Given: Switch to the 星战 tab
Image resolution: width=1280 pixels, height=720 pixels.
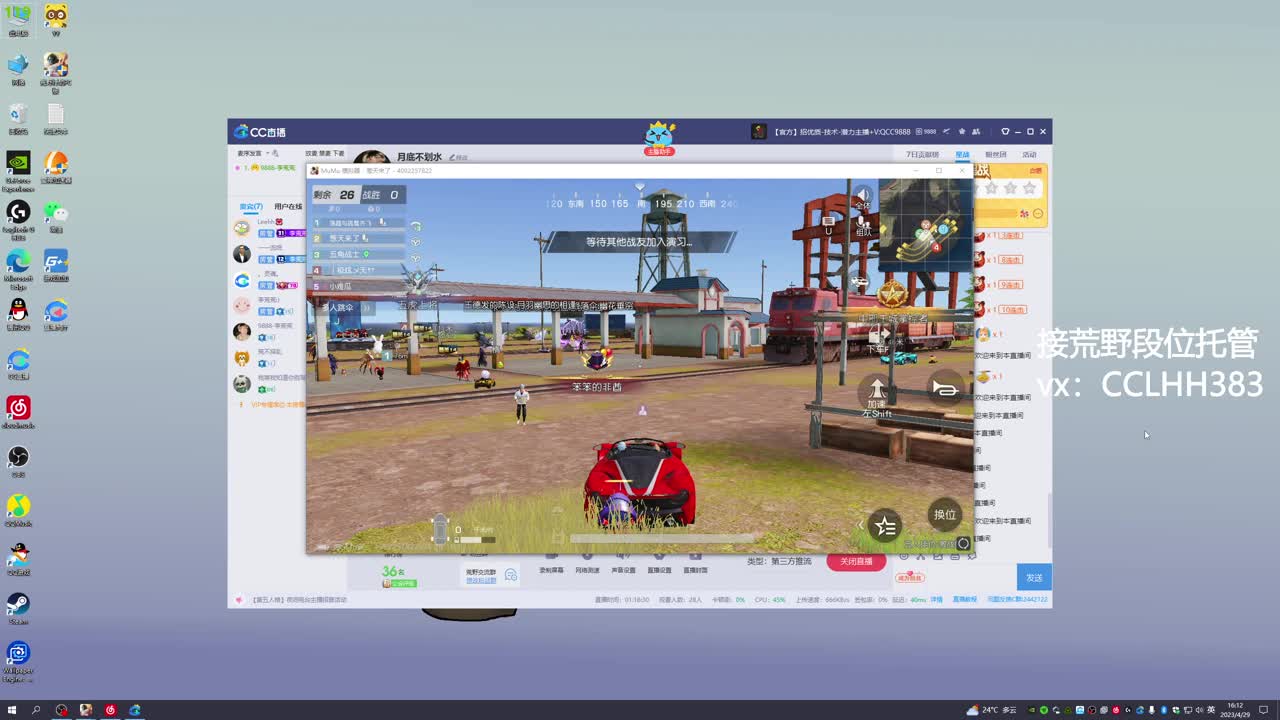Looking at the screenshot, I should coord(962,155).
